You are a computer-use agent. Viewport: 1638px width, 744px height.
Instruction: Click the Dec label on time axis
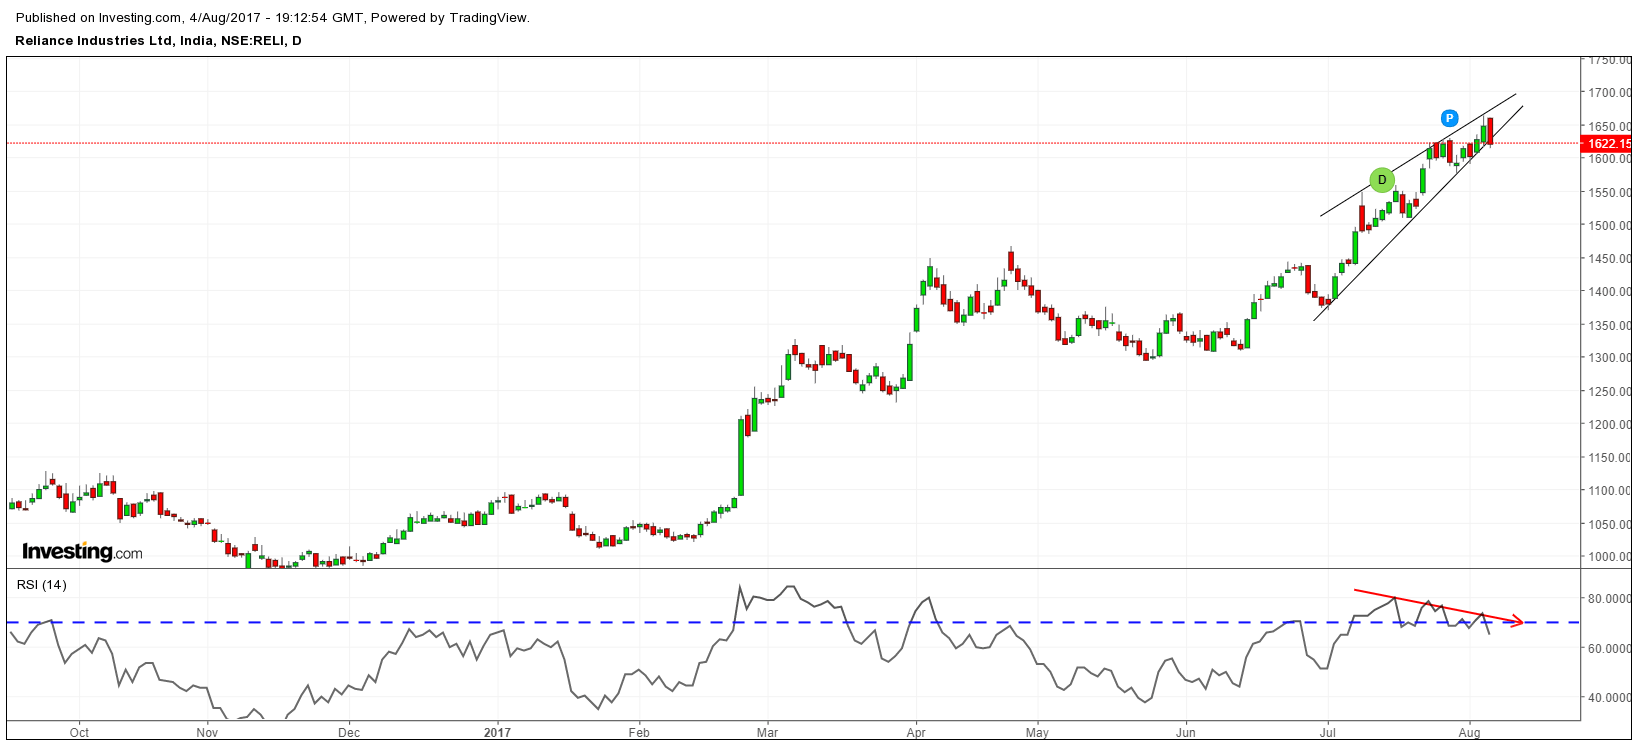(349, 732)
